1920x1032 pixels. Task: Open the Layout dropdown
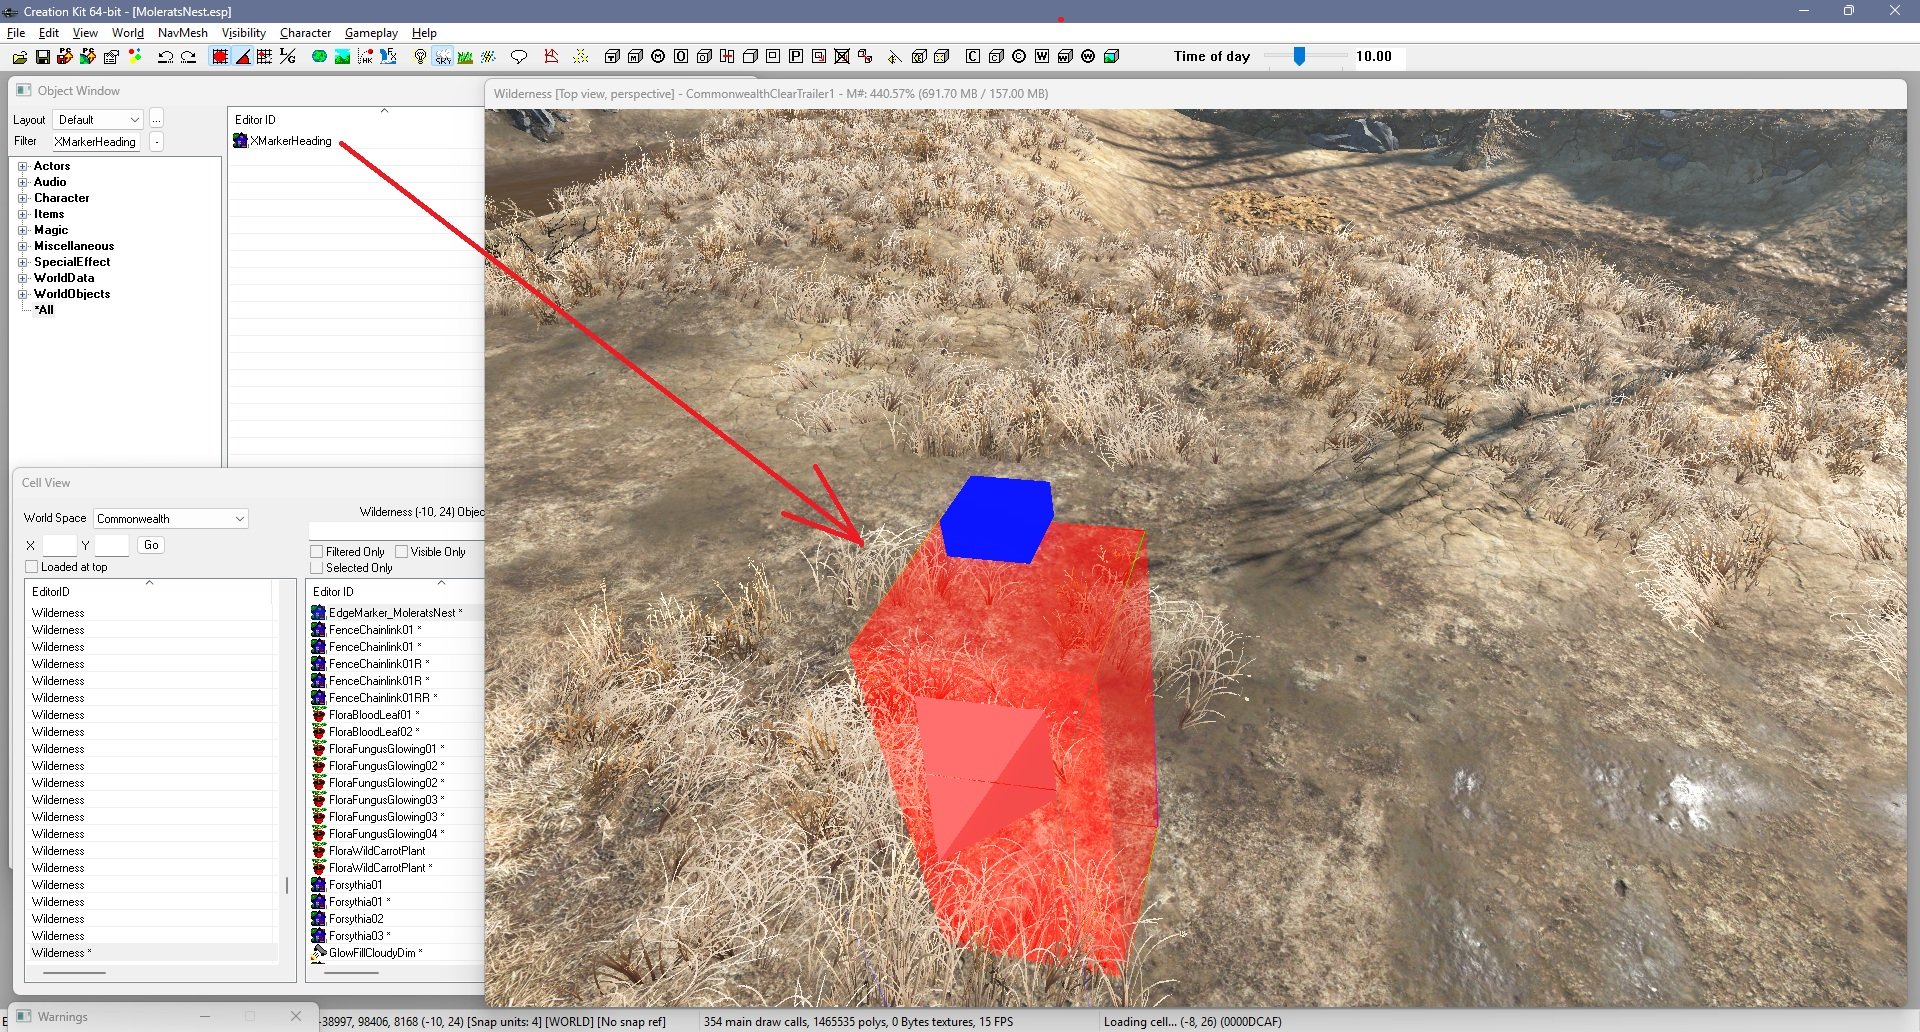pyautogui.click(x=98, y=120)
